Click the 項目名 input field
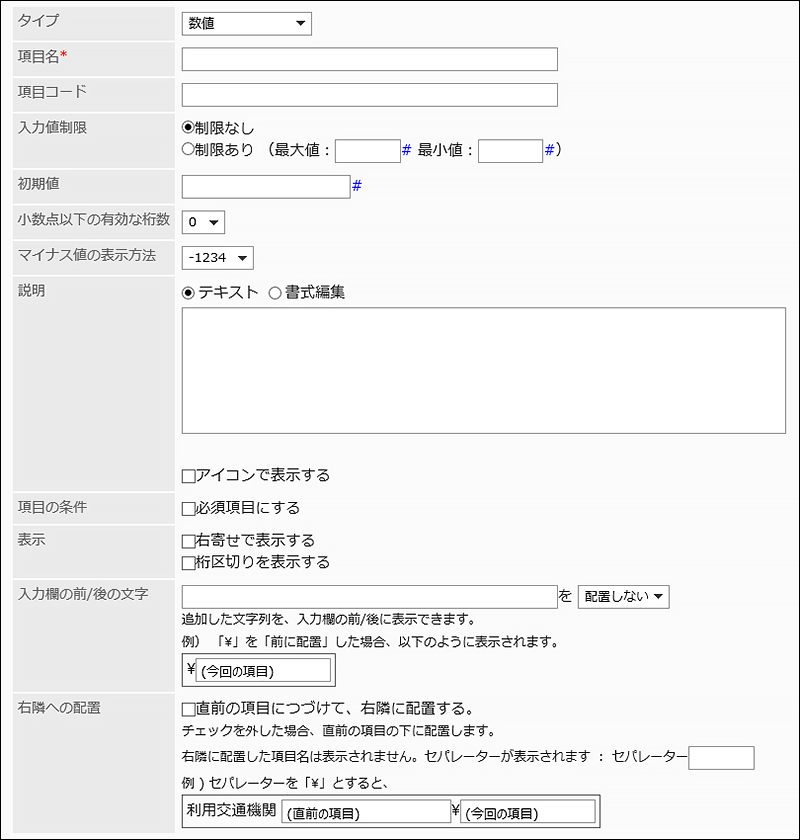Viewport: 800px width, 840px height. 369,59
